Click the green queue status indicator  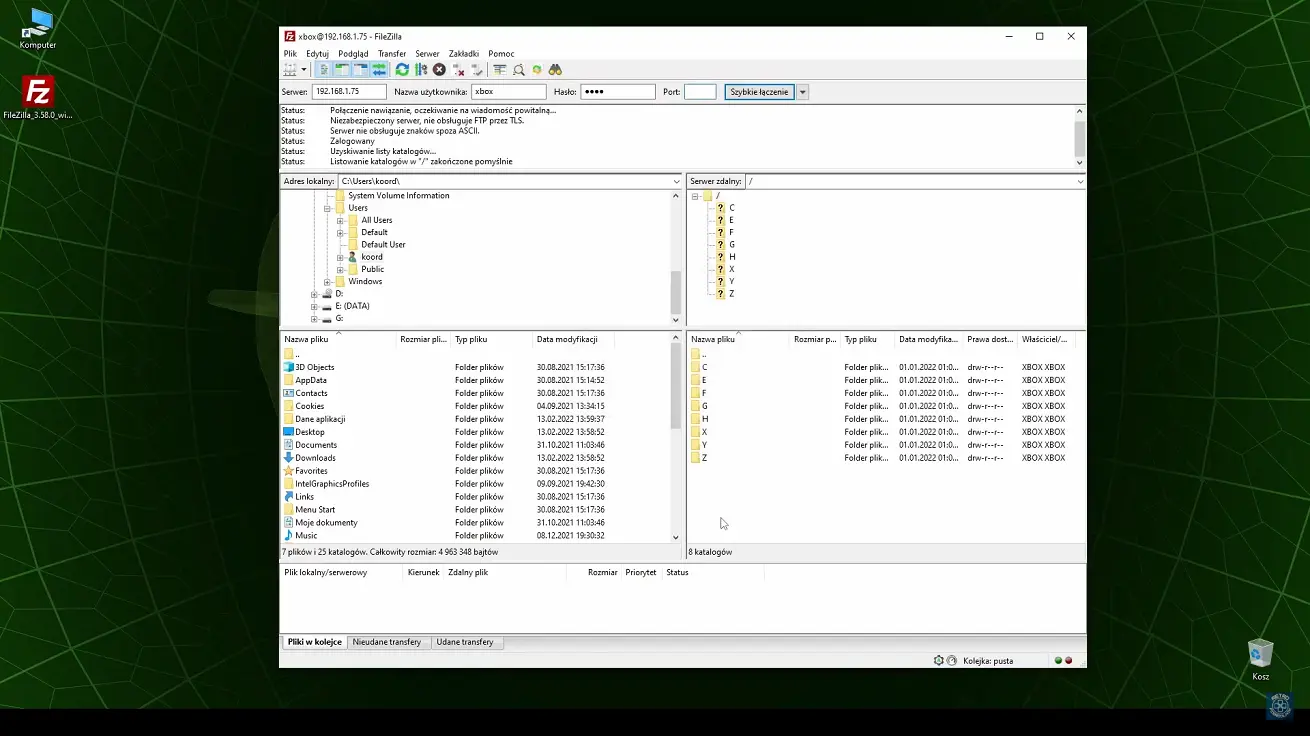tap(1058, 660)
